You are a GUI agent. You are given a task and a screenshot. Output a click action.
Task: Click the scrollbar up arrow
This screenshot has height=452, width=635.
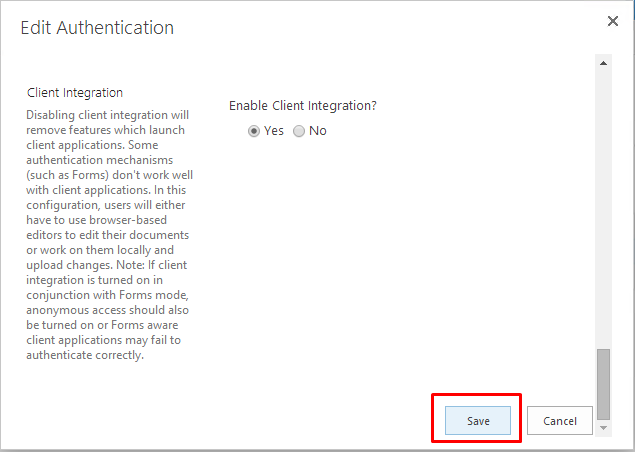tap(603, 63)
